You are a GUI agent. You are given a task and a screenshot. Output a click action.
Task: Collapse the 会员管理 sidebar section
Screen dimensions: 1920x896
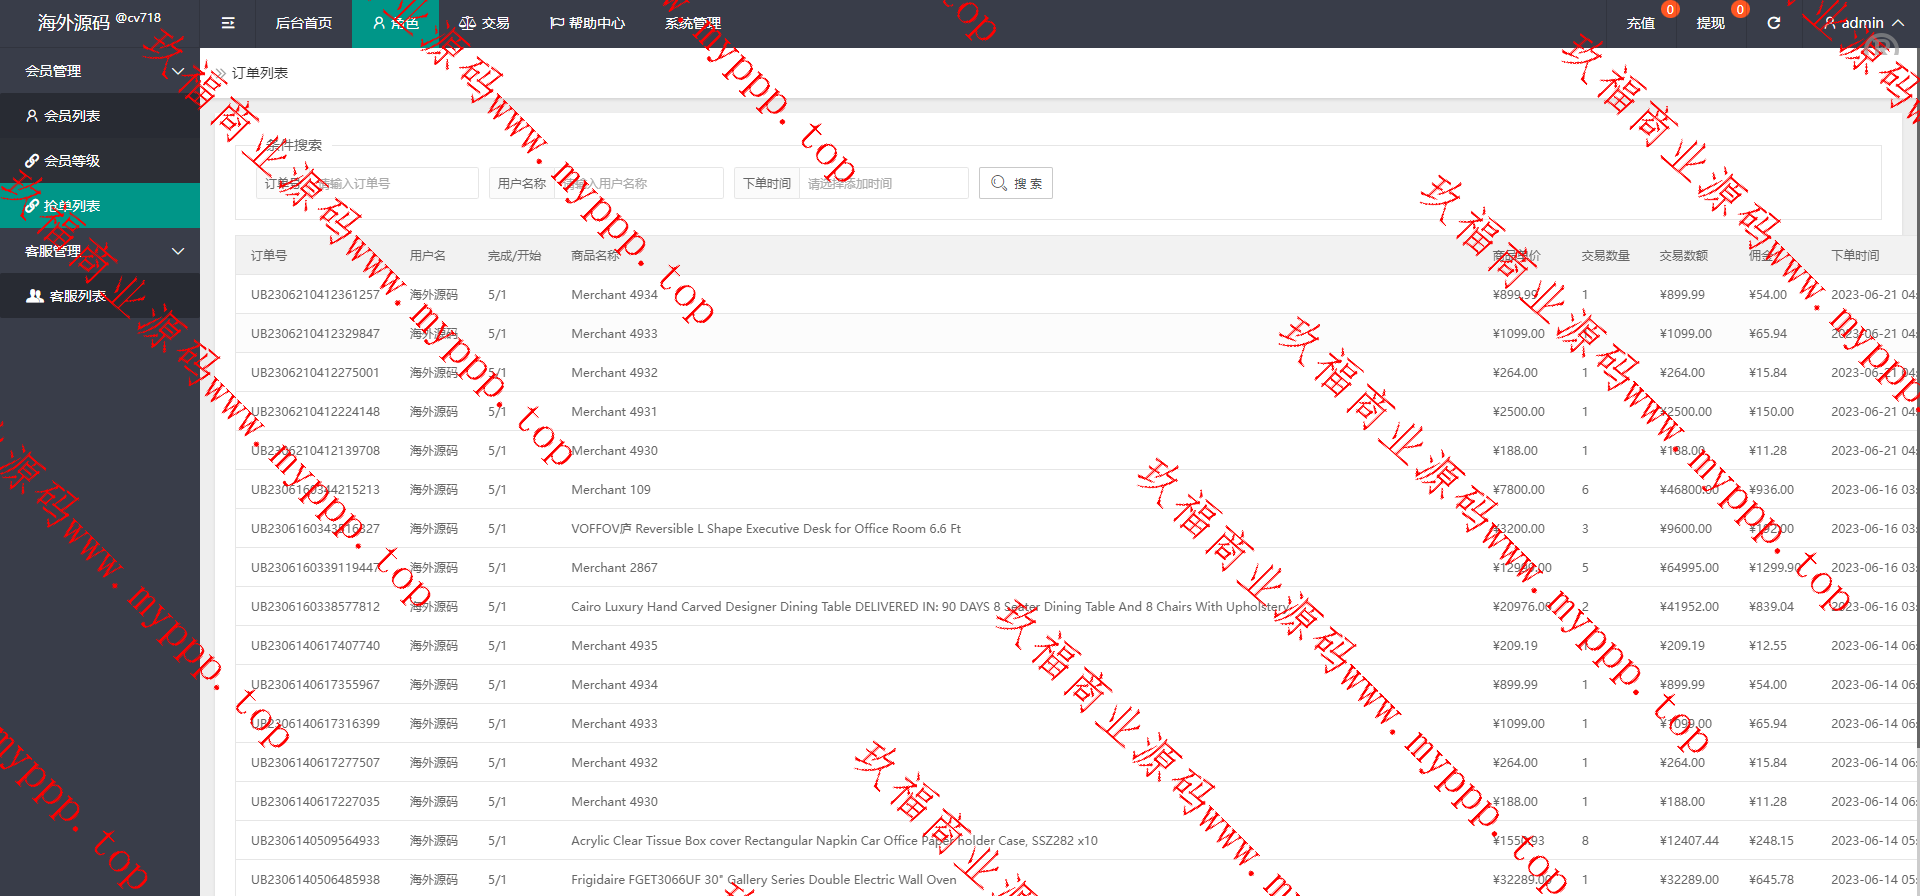(x=178, y=71)
